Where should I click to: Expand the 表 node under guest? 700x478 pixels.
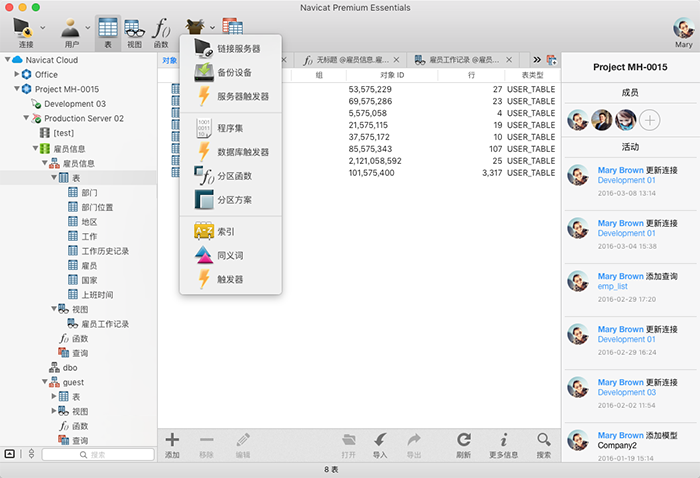[x=54, y=396]
